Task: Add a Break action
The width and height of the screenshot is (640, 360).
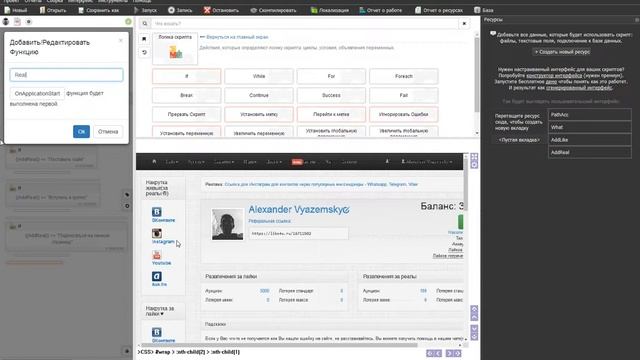Action: pyautogui.click(x=187, y=95)
